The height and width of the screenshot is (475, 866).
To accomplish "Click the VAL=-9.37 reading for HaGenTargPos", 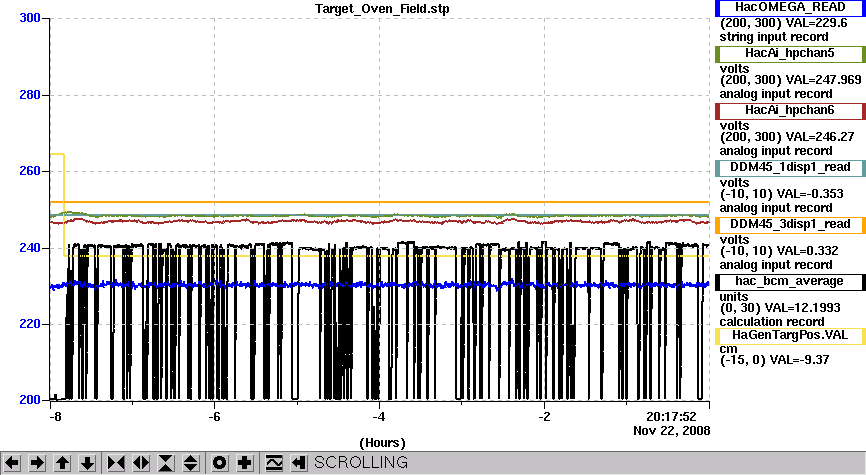I will [801, 360].
